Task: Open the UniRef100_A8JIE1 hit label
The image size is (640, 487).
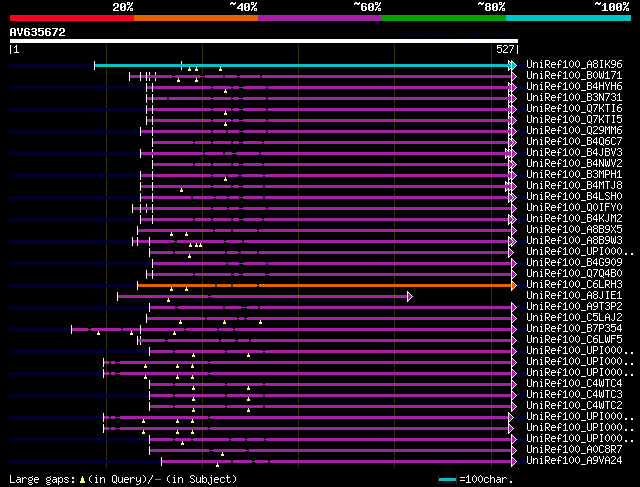Action: coord(574,296)
